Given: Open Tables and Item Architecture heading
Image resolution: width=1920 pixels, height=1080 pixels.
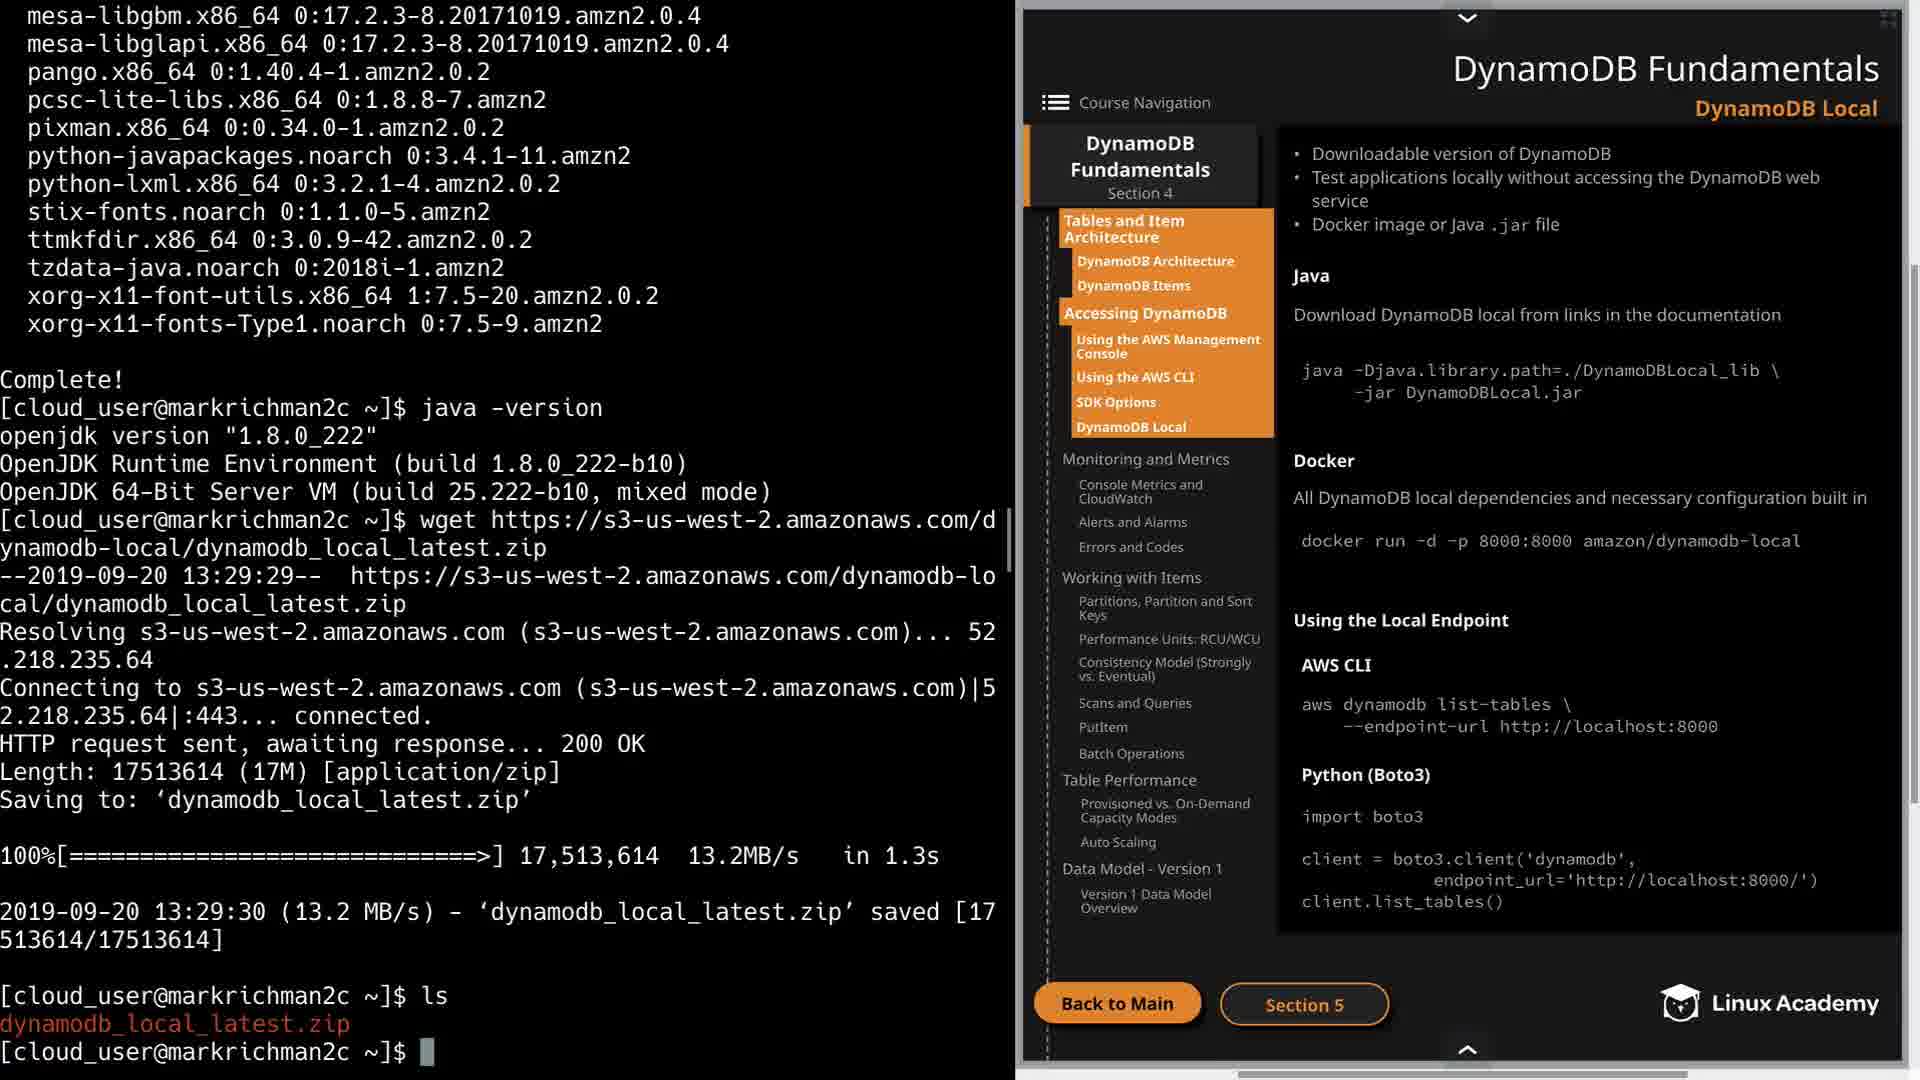Looking at the screenshot, I should [x=1124, y=229].
